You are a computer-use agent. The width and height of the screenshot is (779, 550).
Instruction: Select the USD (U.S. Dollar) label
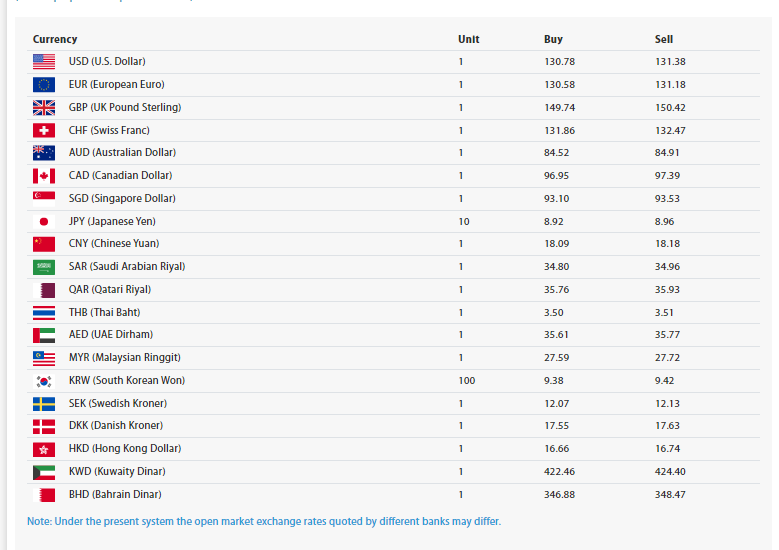[x=107, y=62]
